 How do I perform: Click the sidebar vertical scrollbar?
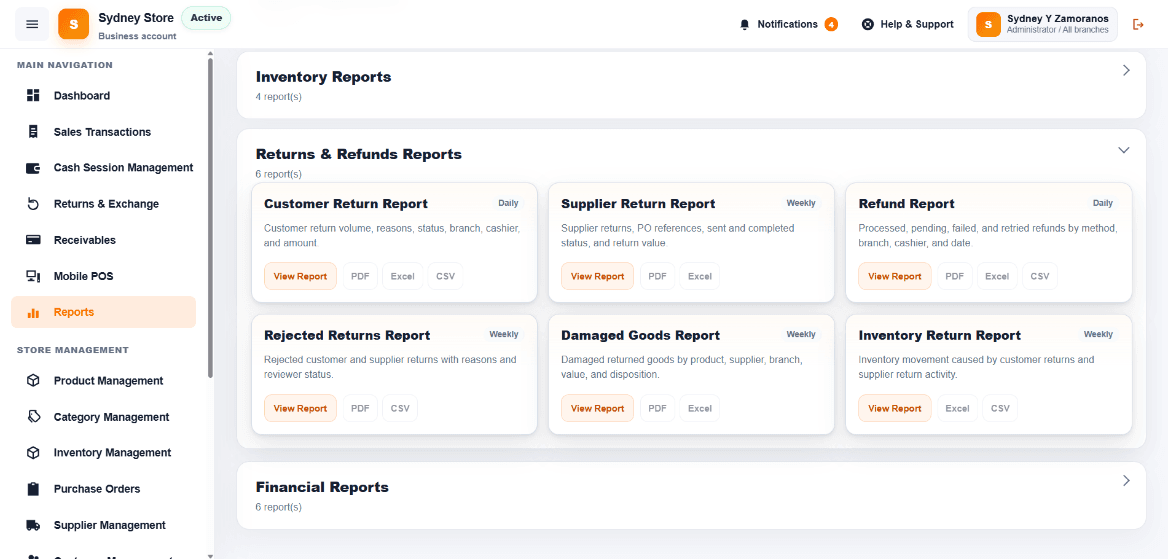coord(210,216)
